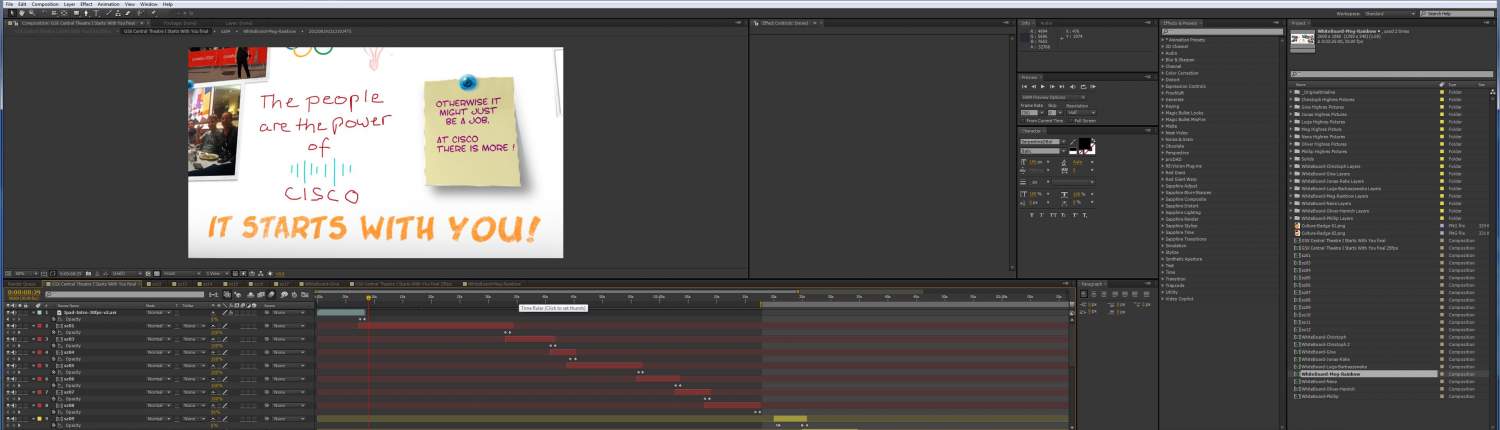Enable Full Screen checkbox in Preview
Image resolution: width=1500 pixels, height=430 pixels.
pos(1070,121)
